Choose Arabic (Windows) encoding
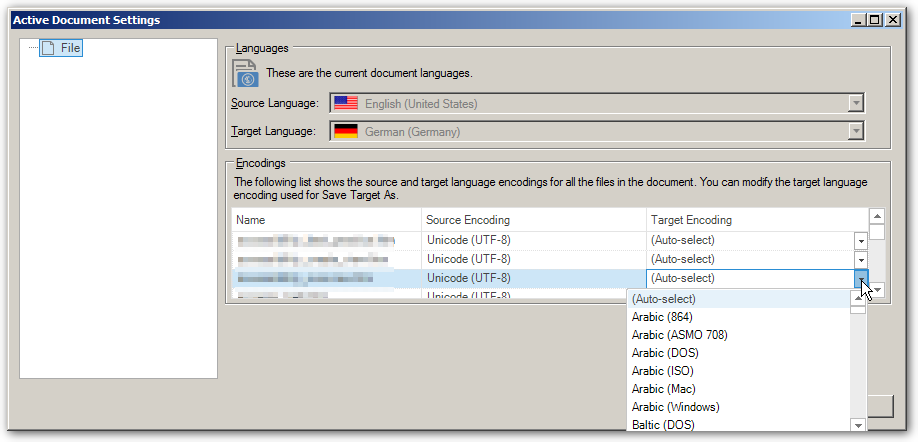The width and height of the screenshot is (918, 442). point(739,407)
